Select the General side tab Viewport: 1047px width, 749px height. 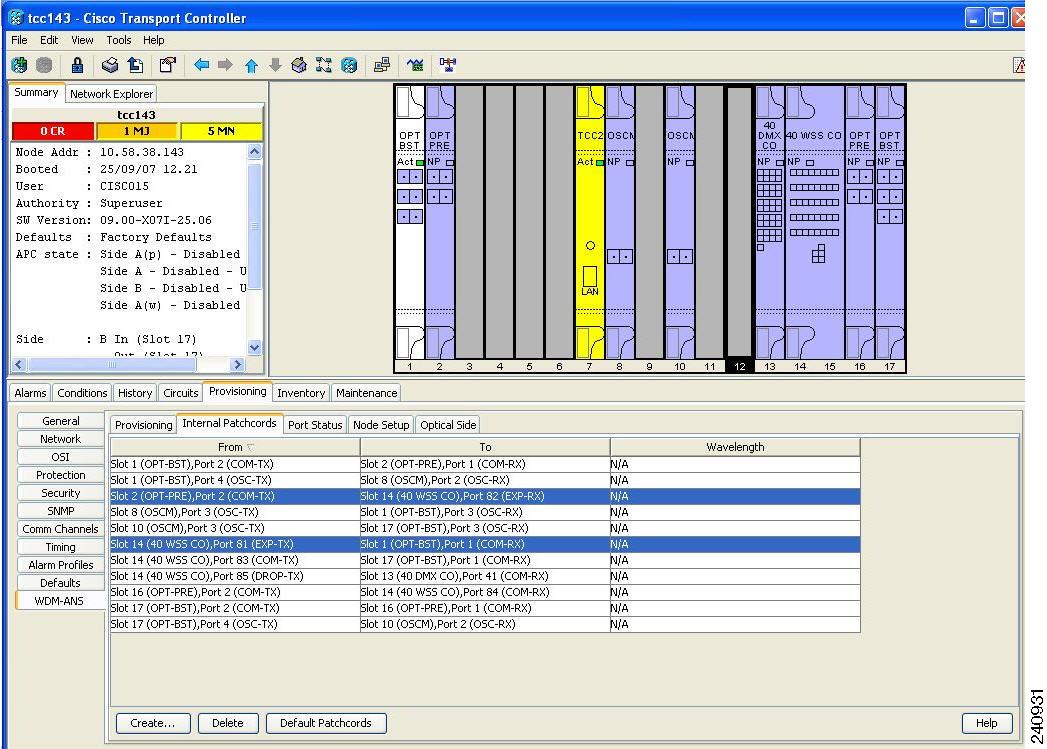(61, 421)
